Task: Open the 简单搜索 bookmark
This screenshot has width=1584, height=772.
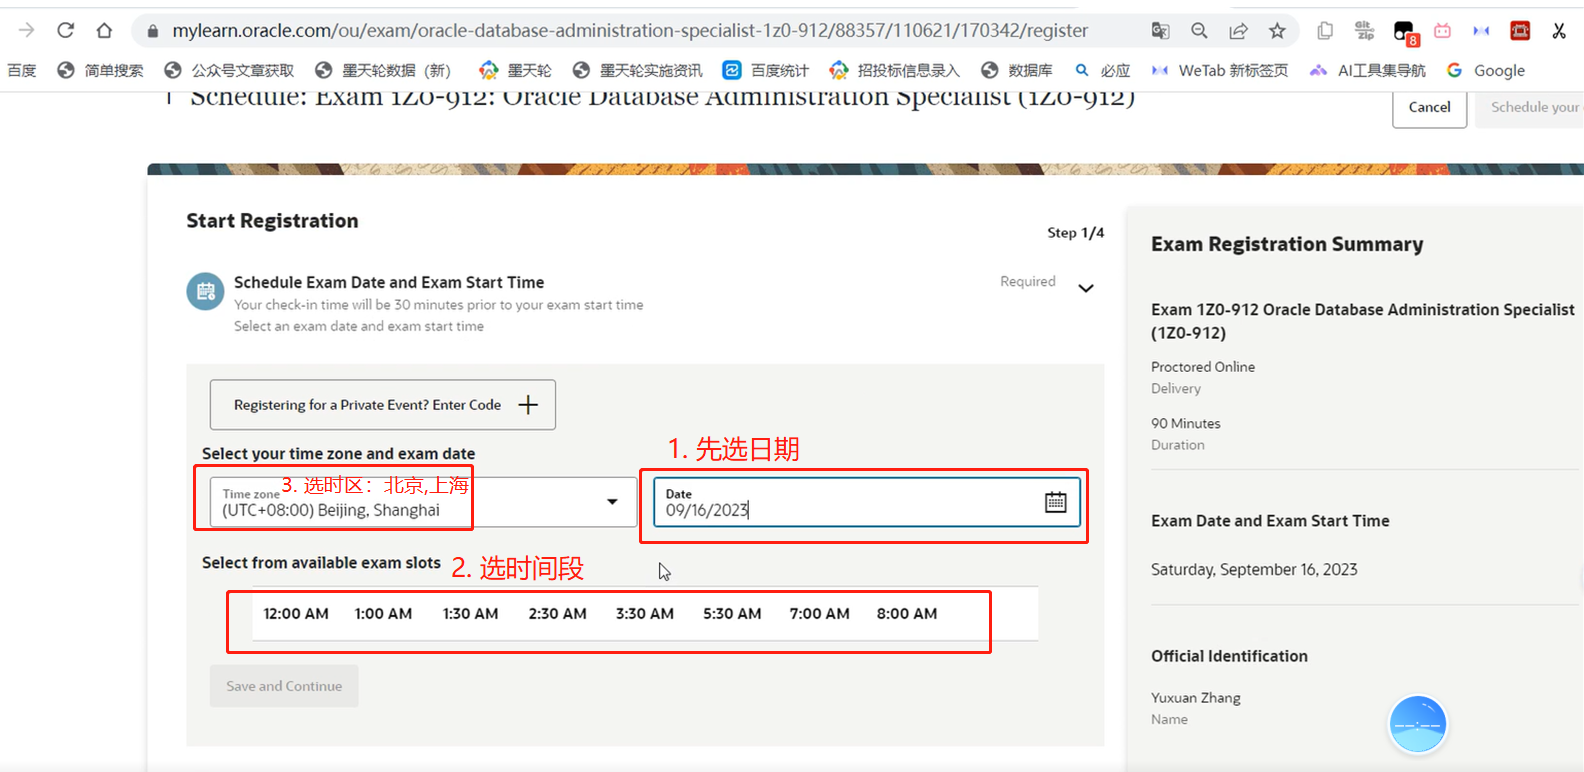Action: click(101, 70)
